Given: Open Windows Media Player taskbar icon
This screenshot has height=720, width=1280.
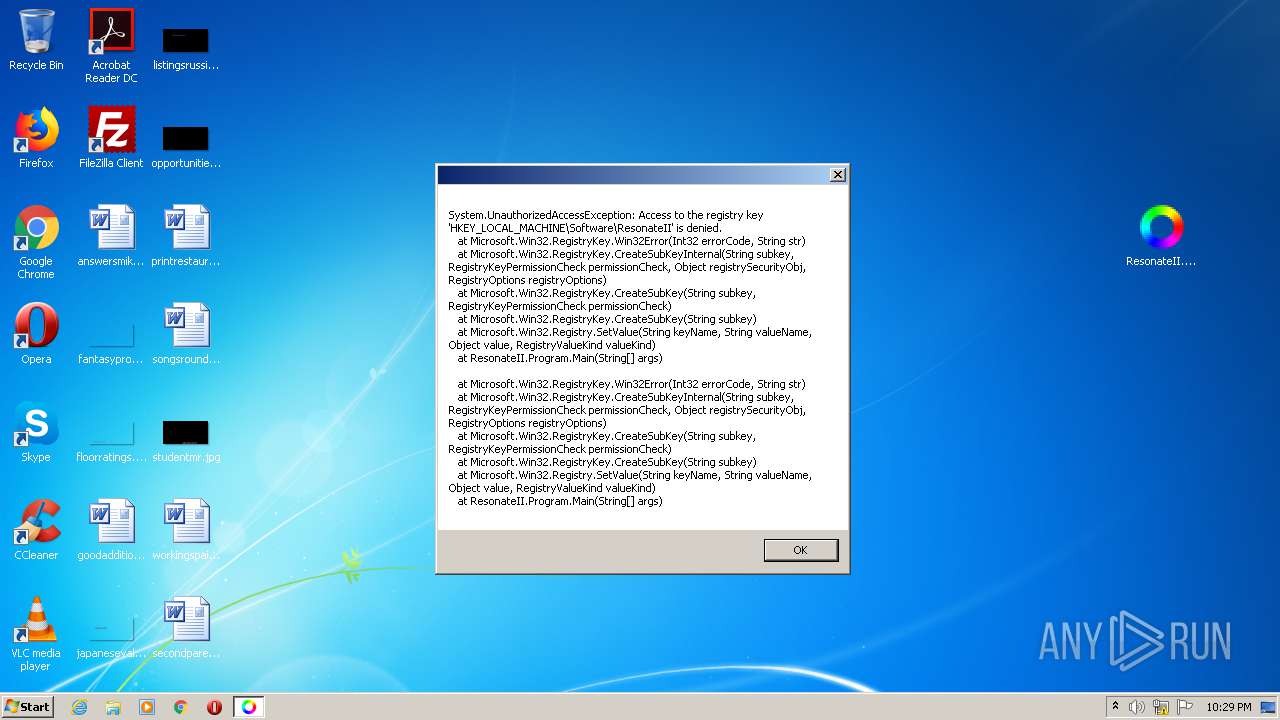Looking at the screenshot, I should 147,707.
